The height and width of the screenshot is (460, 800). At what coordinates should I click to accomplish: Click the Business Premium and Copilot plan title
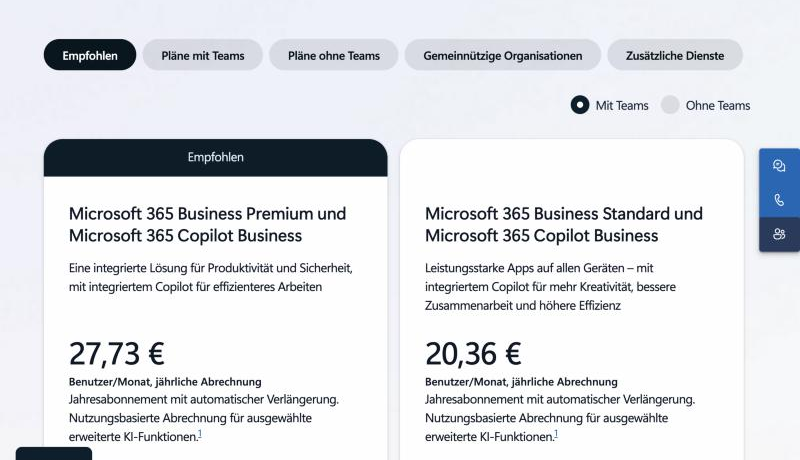pyautogui.click(x=208, y=224)
